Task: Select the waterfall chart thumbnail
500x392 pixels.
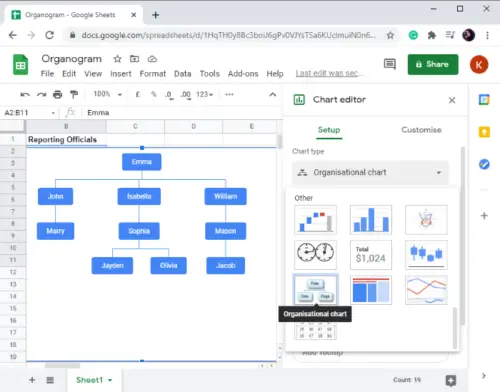Action: [x=315, y=220]
